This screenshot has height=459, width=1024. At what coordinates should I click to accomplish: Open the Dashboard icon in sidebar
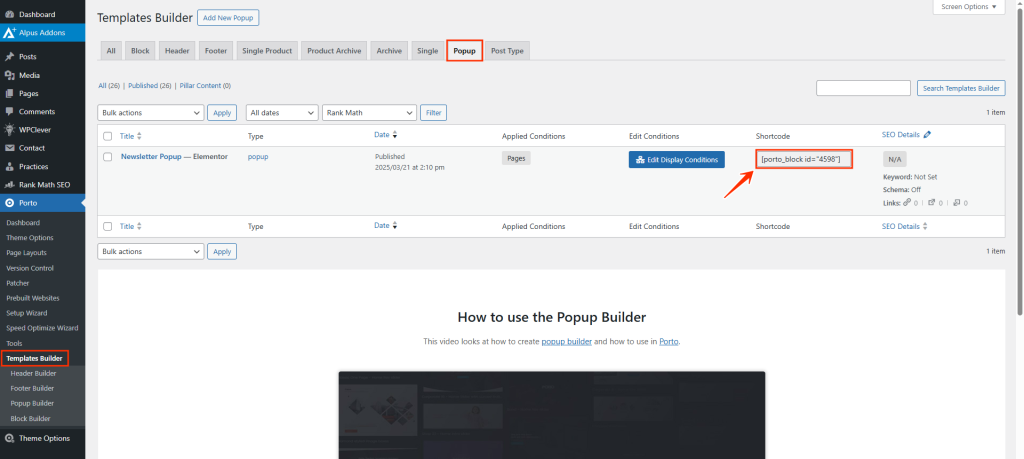[x=9, y=14]
